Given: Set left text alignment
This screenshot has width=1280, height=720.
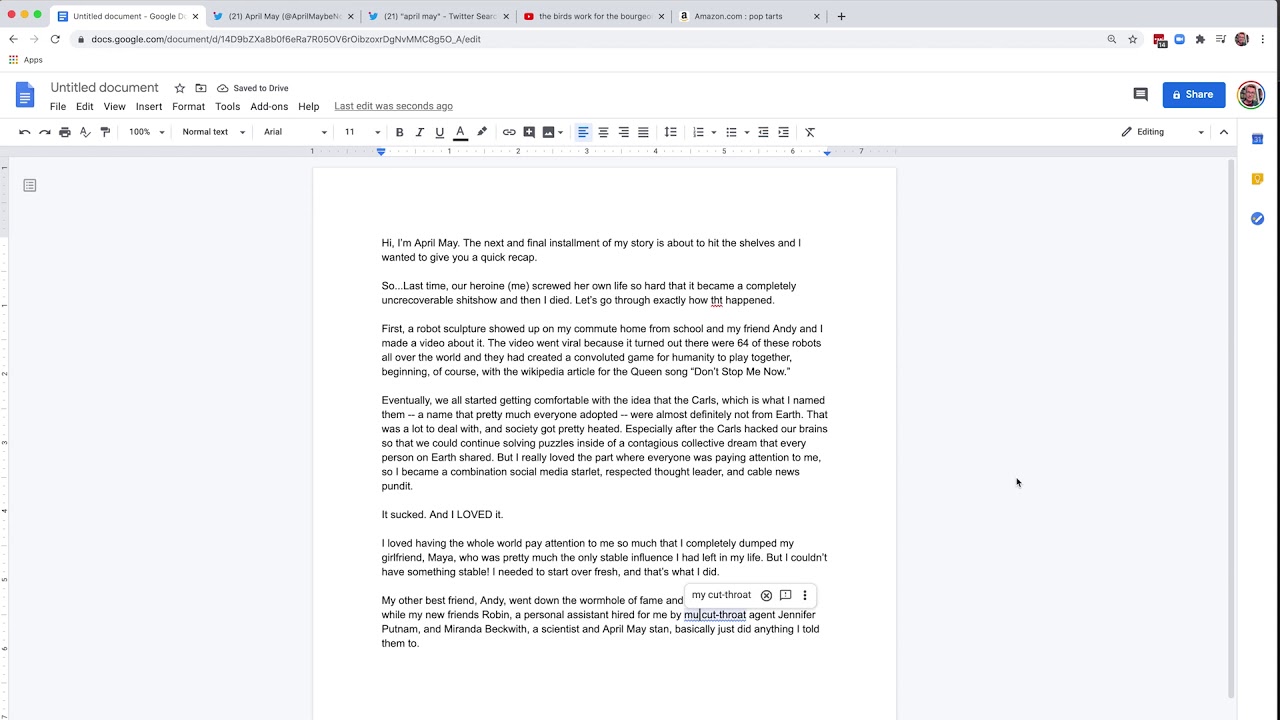Looking at the screenshot, I should click(x=583, y=132).
